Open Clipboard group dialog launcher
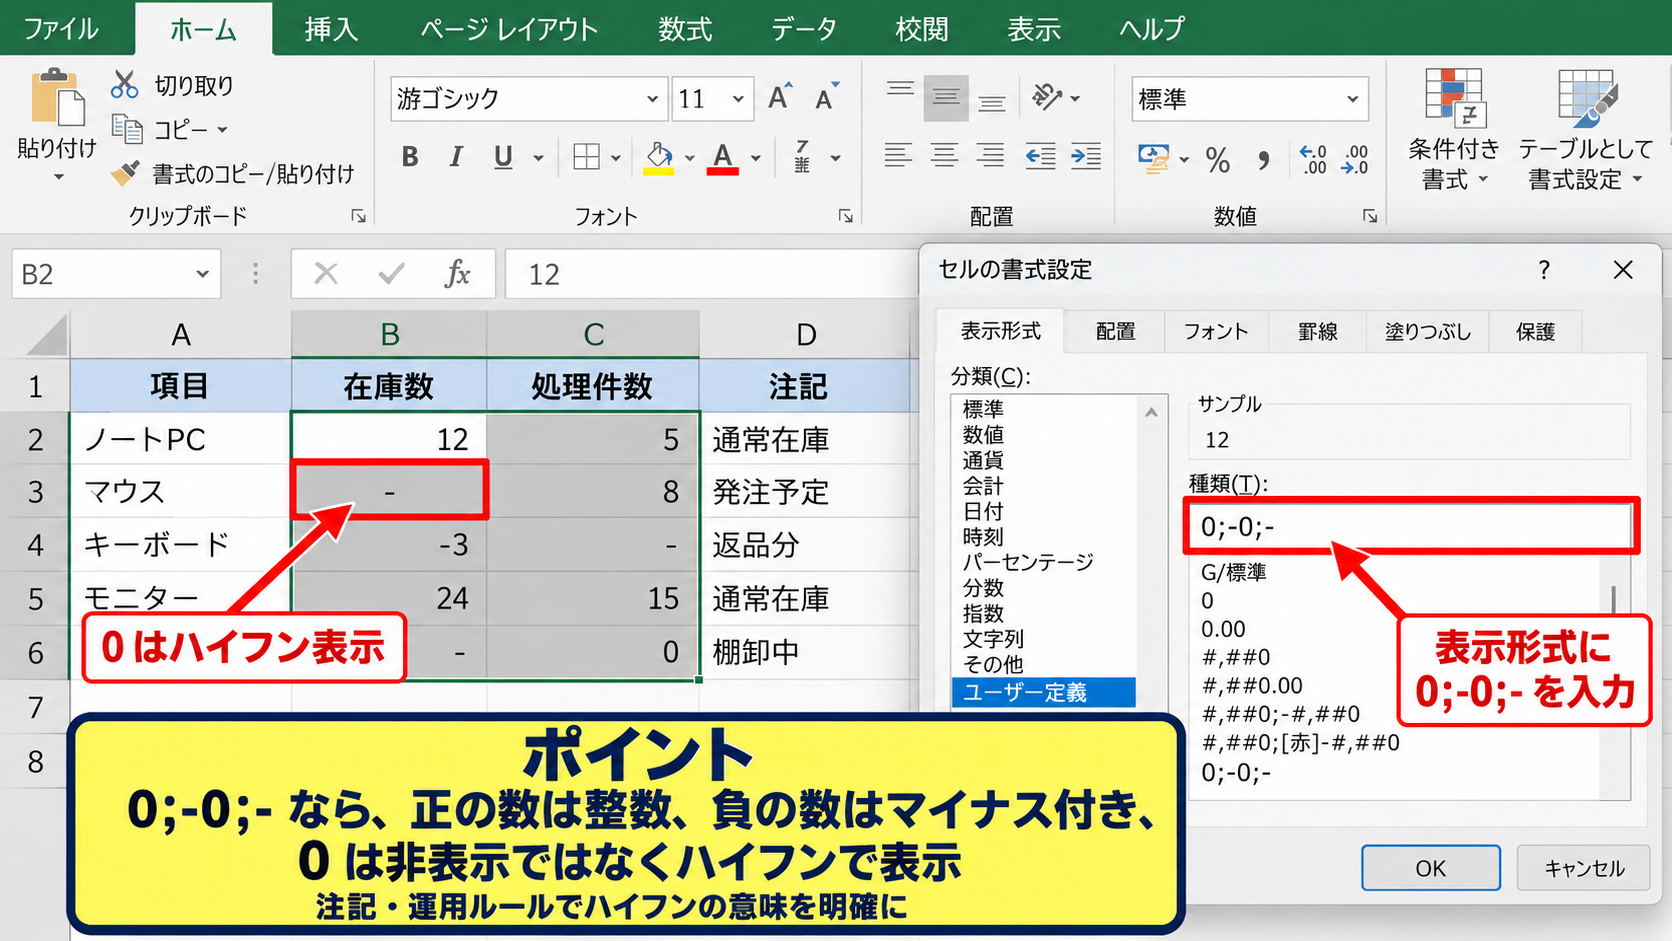The width and height of the screenshot is (1672, 941). (358, 216)
